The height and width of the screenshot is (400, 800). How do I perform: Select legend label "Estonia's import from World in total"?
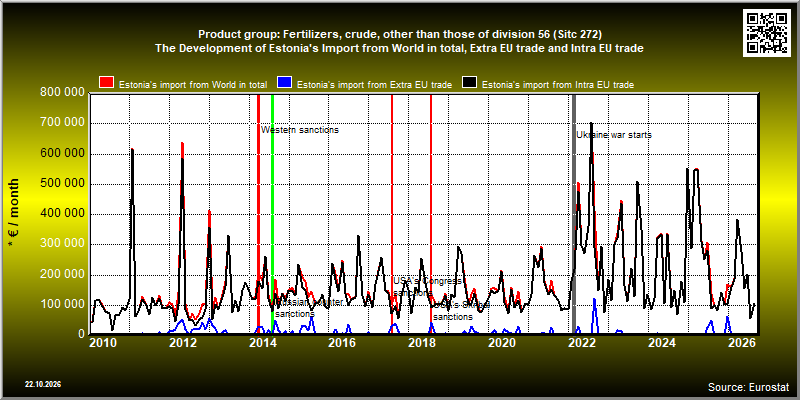click(x=193, y=85)
